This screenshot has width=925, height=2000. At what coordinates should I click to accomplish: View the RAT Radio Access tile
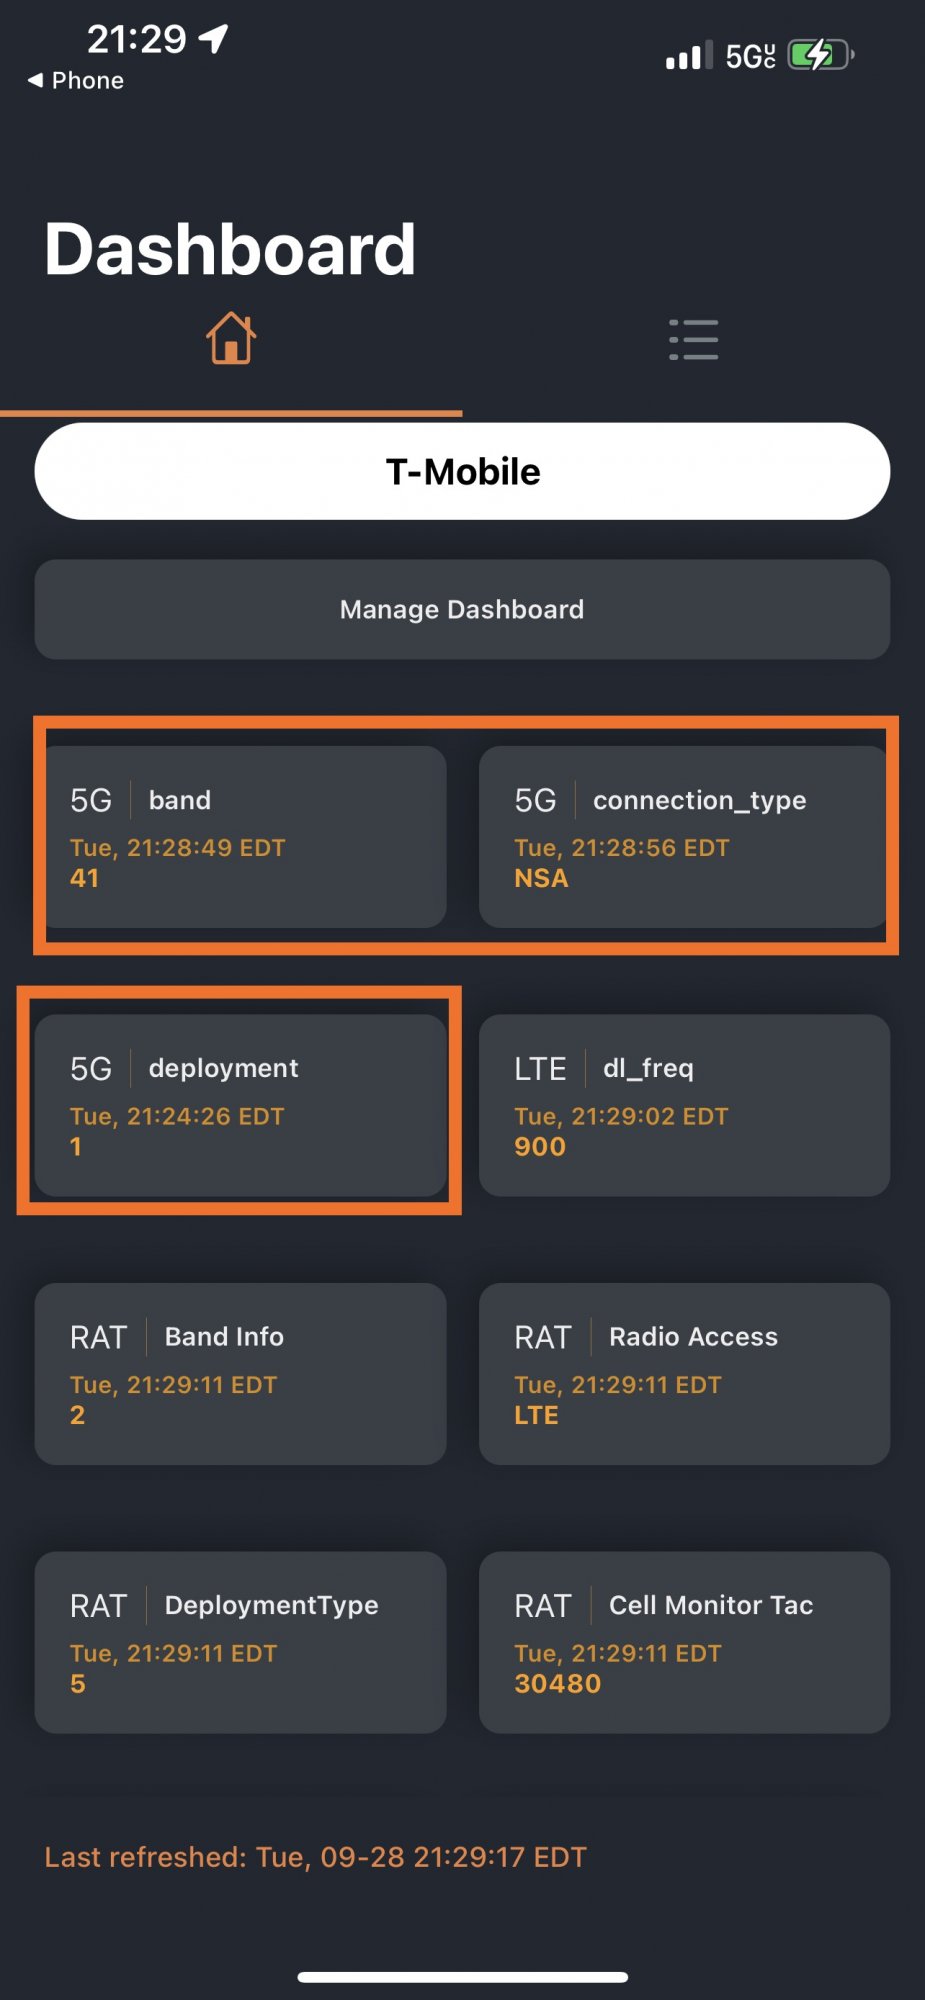tap(684, 1374)
